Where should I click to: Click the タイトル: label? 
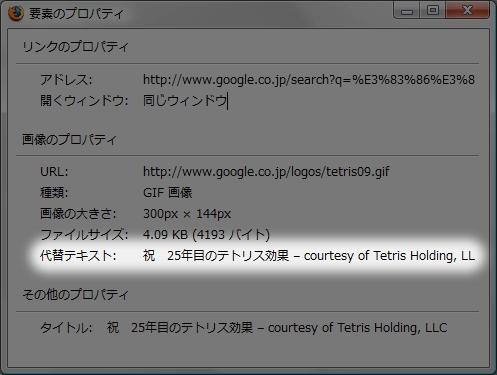(x=66, y=328)
